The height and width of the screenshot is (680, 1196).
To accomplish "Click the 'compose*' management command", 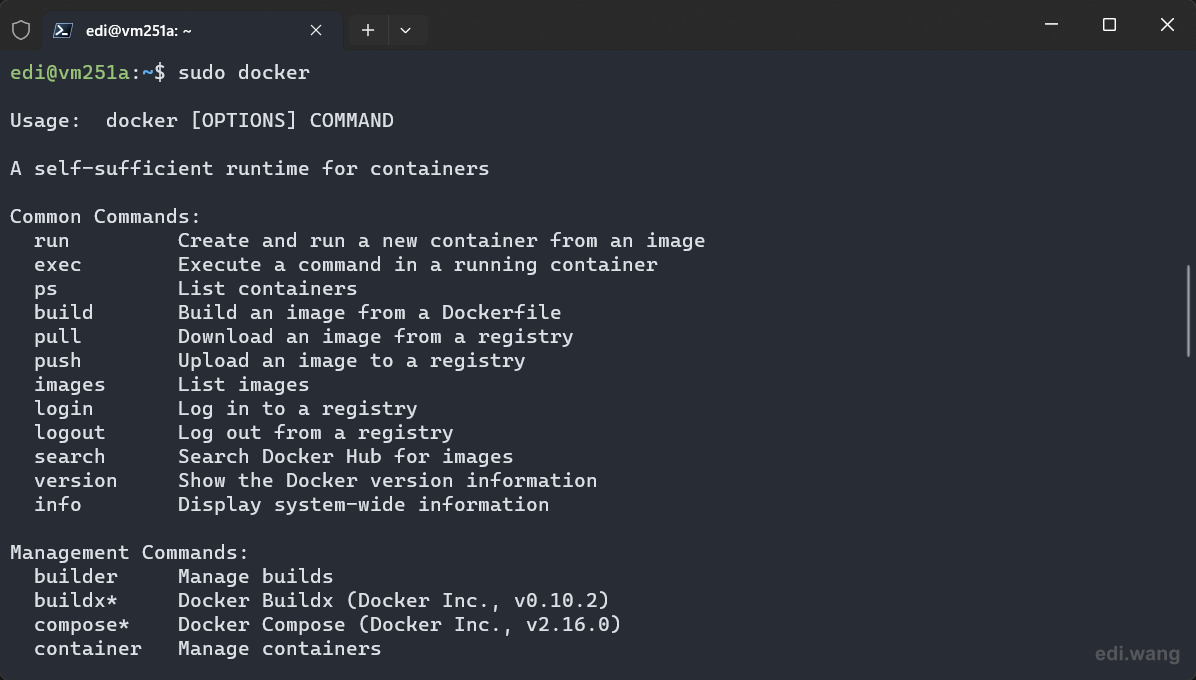I will coord(82,625).
